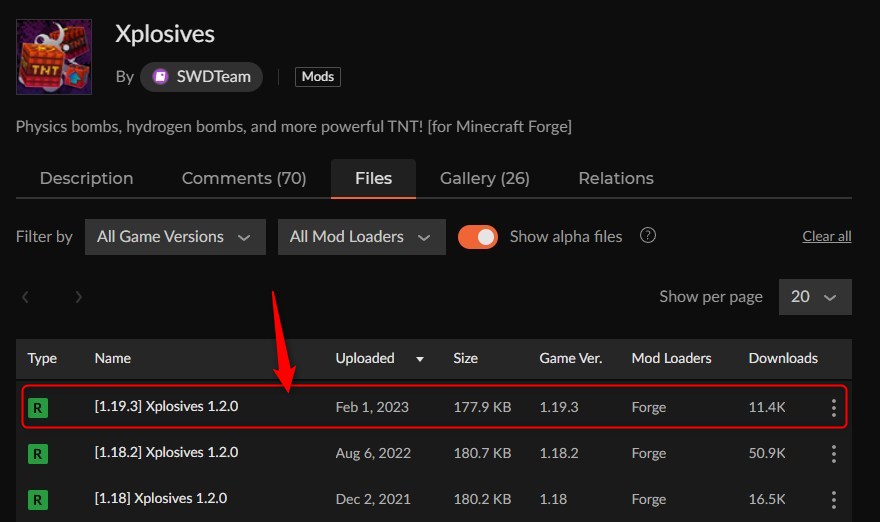Click the Feb 1, 2023 upload date
The image size is (880, 522).
(372, 407)
